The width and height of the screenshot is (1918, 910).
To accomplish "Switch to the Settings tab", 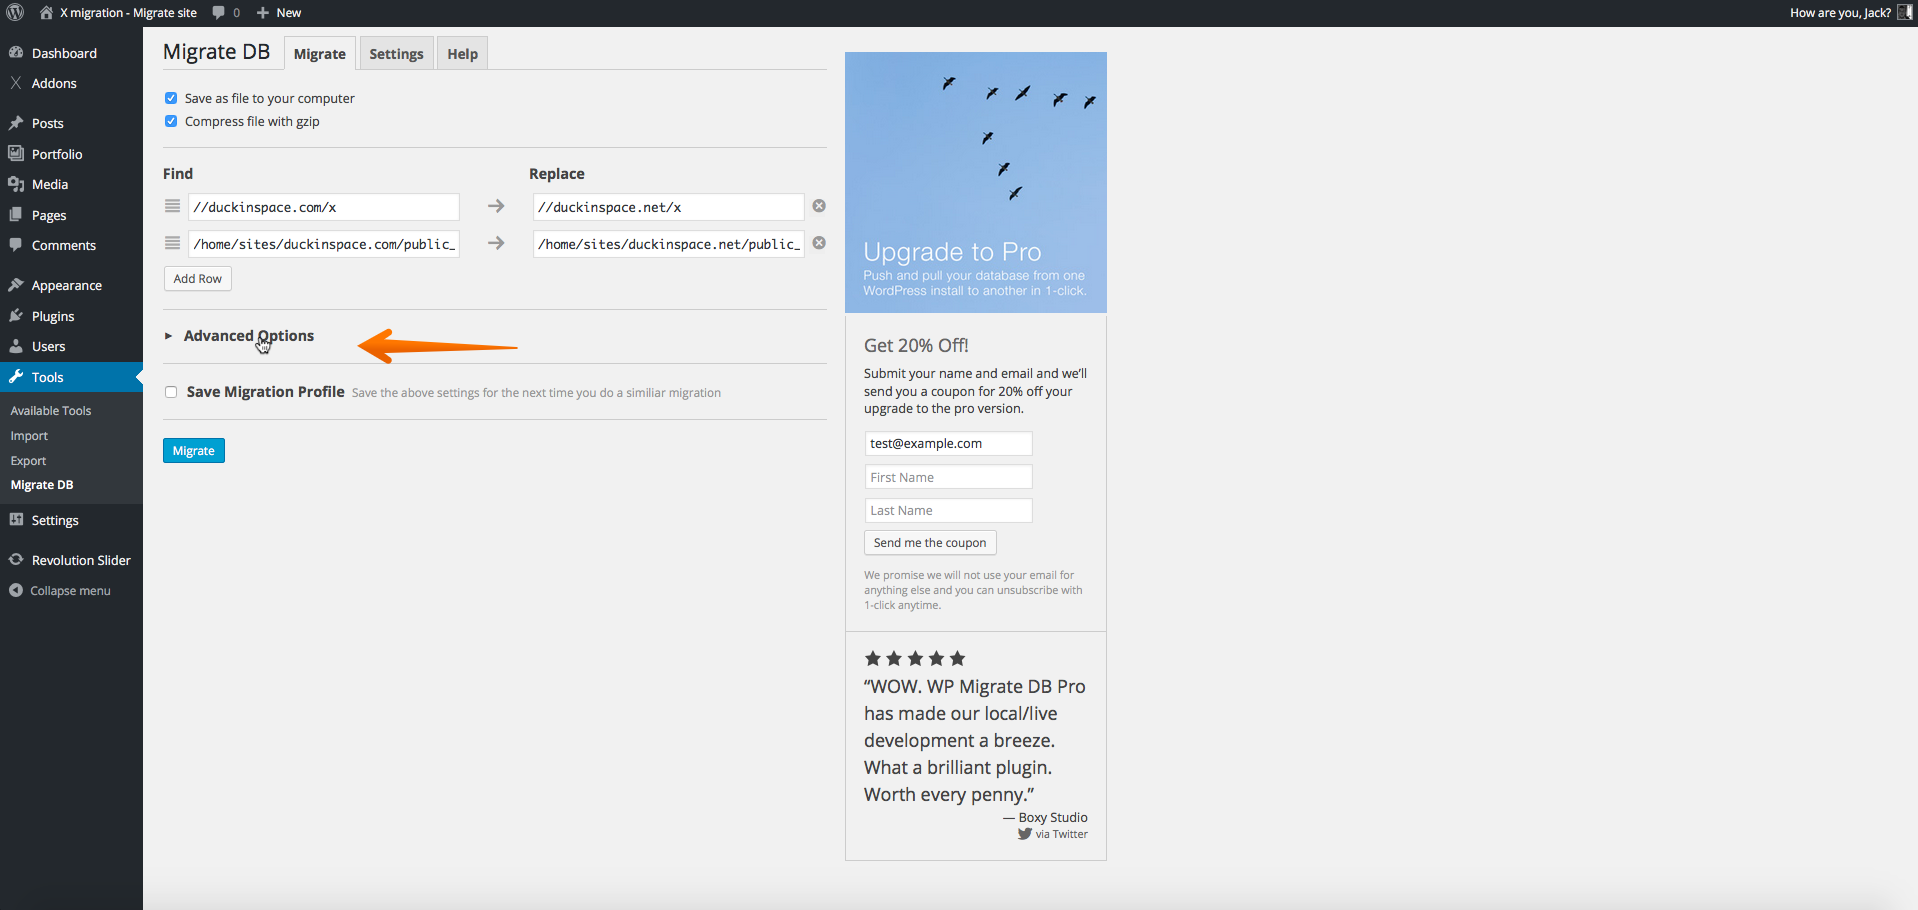I will tap(396, 54).
